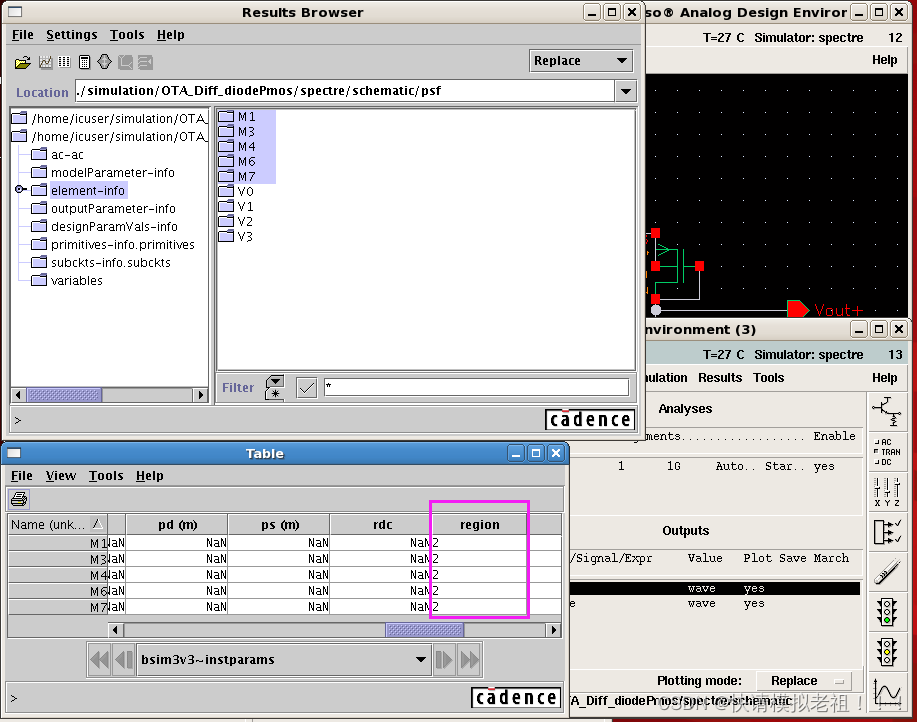Click the plot signal graph icon in Results Browser
917x722 pixels.
[45, 62]
